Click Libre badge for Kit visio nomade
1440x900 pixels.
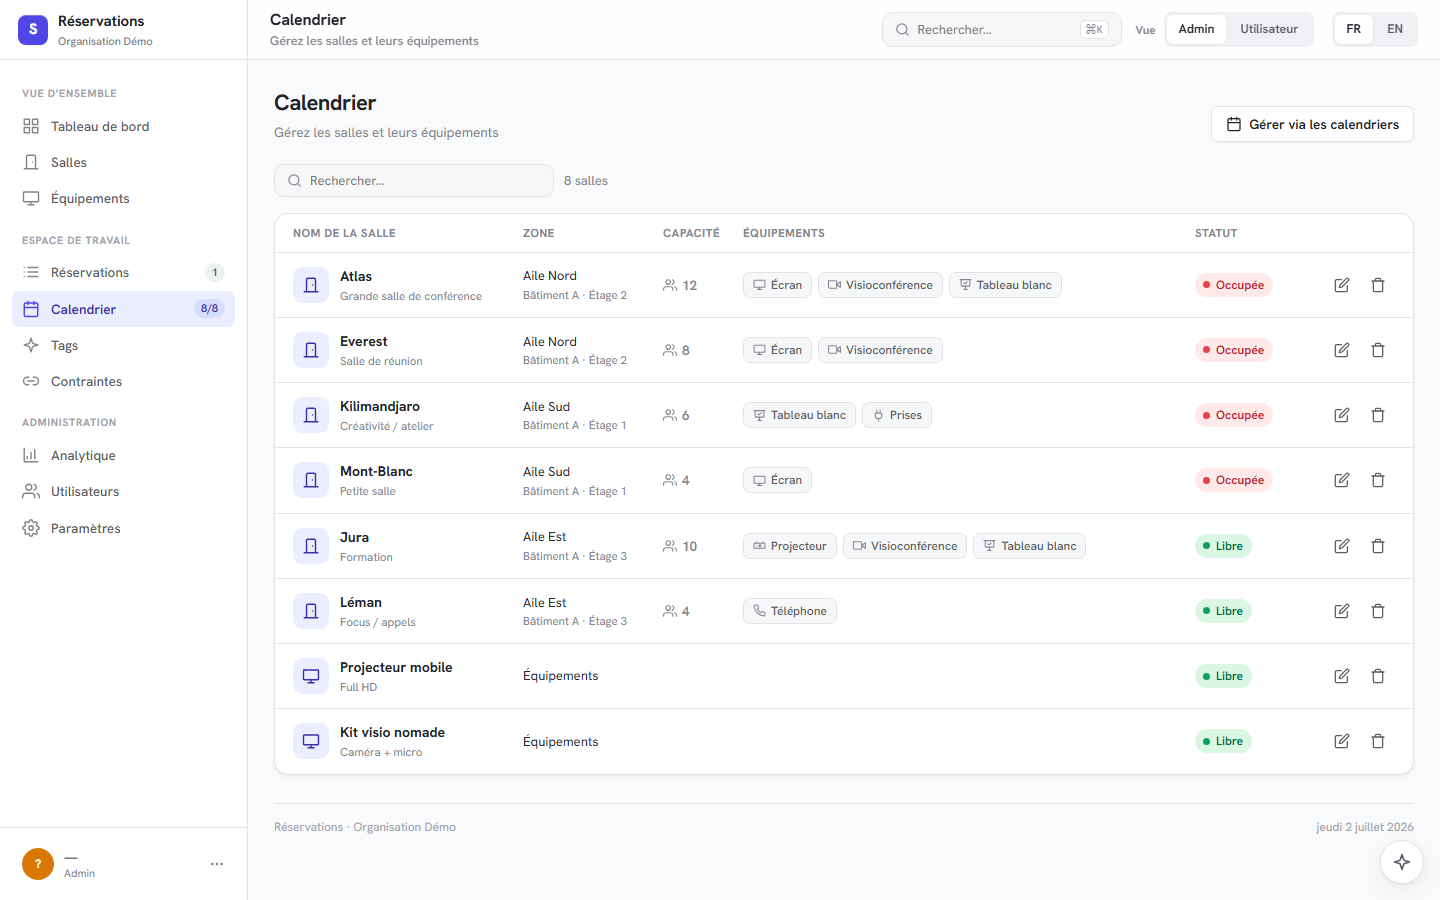(x=1223, y=741)
